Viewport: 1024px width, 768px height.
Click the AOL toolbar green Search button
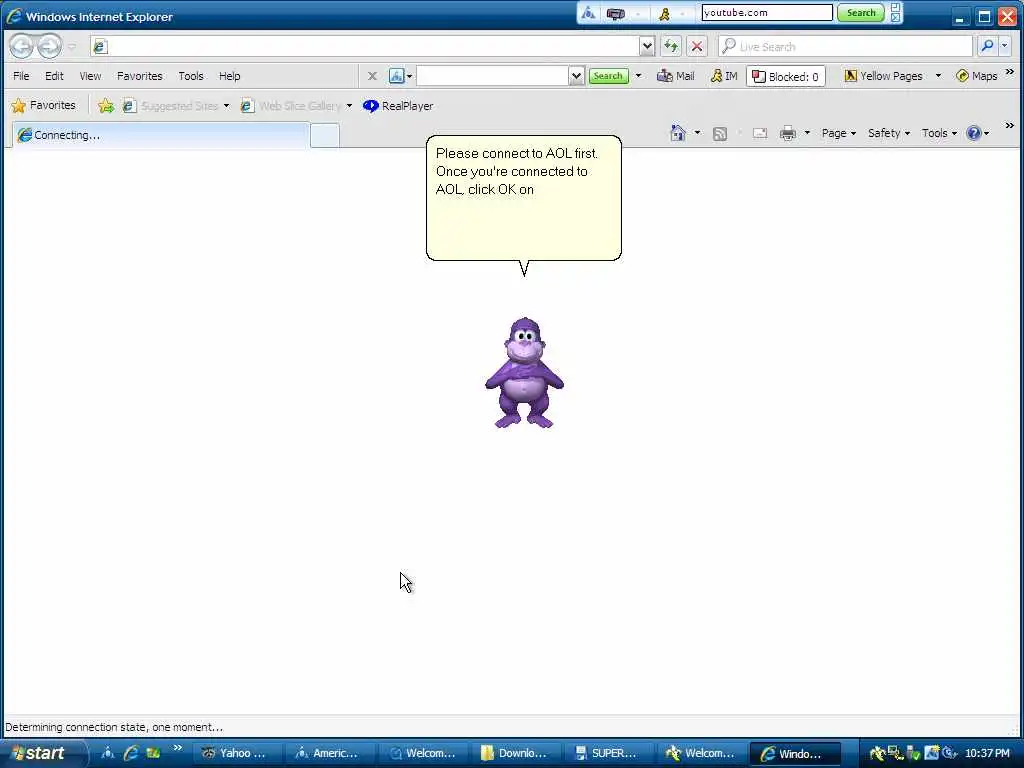click(x=608, y=76)
